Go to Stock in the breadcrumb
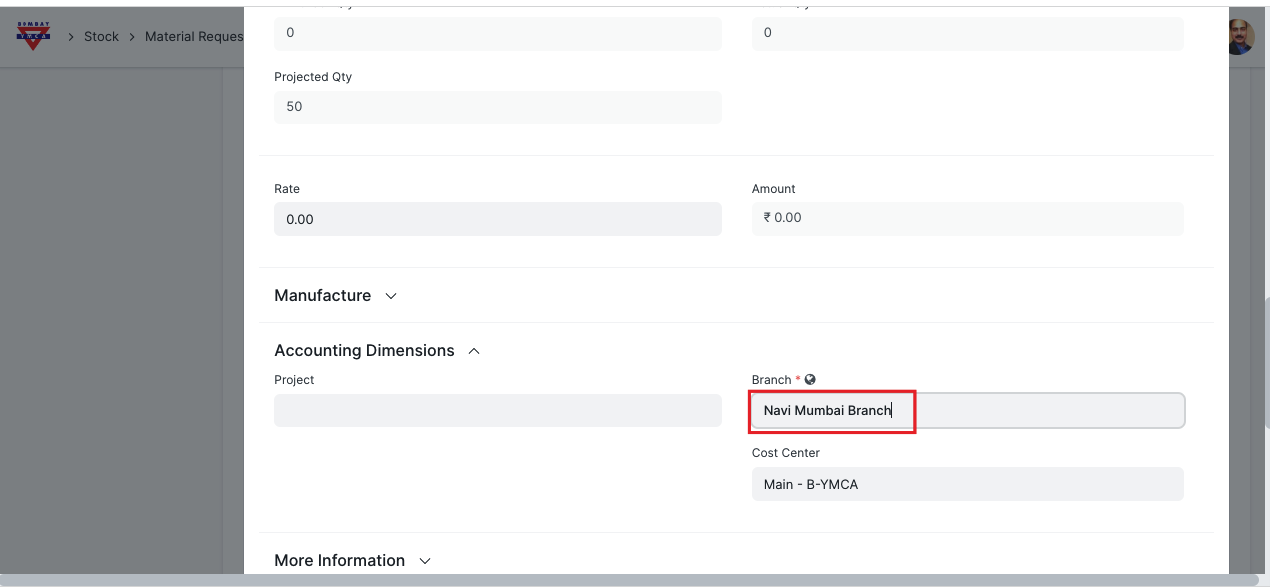Viewport: 1270px width, 587px height. coord(101,37)
